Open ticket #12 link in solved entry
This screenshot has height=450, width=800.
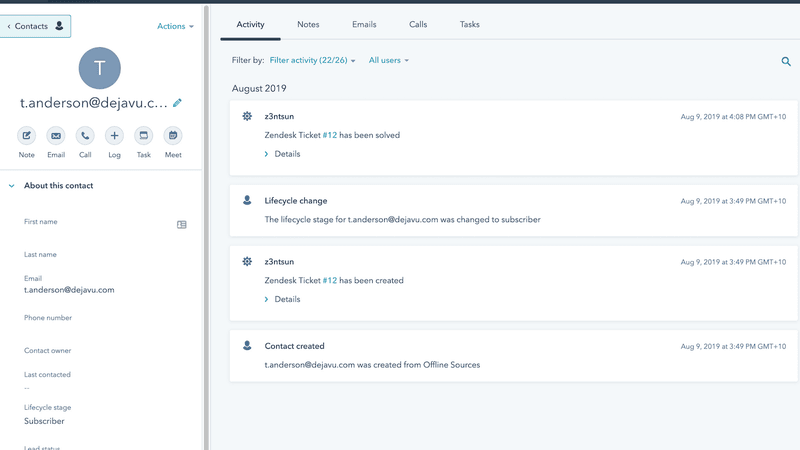pos(330,135)
